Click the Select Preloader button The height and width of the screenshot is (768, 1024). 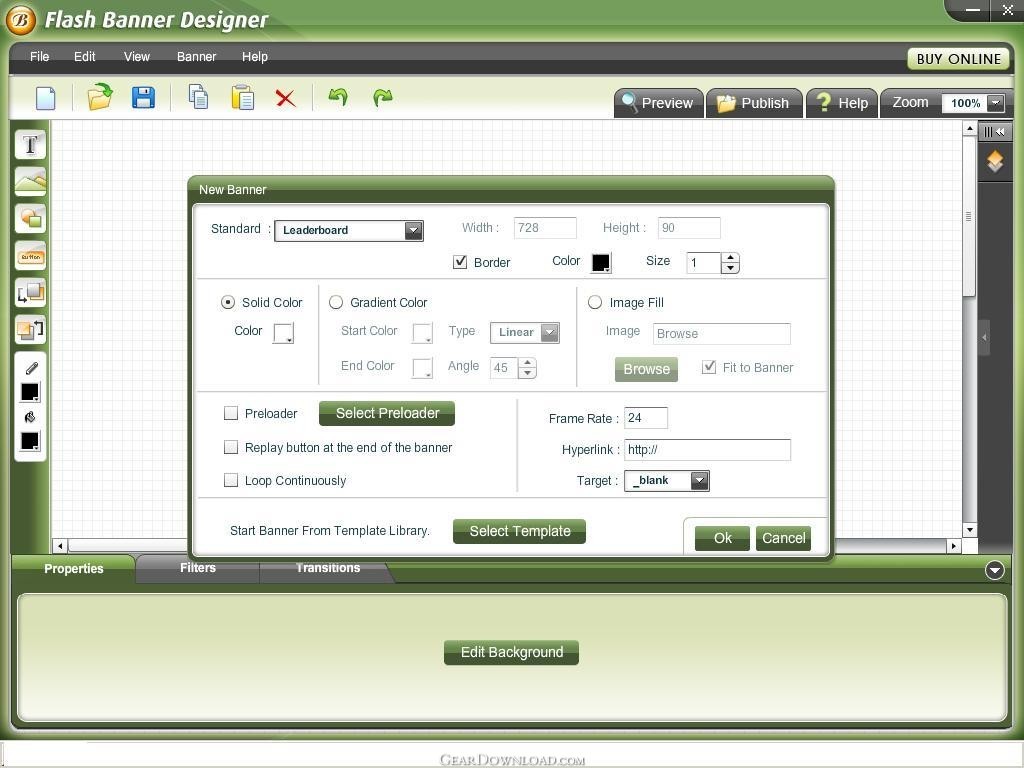tap(387, 413)
